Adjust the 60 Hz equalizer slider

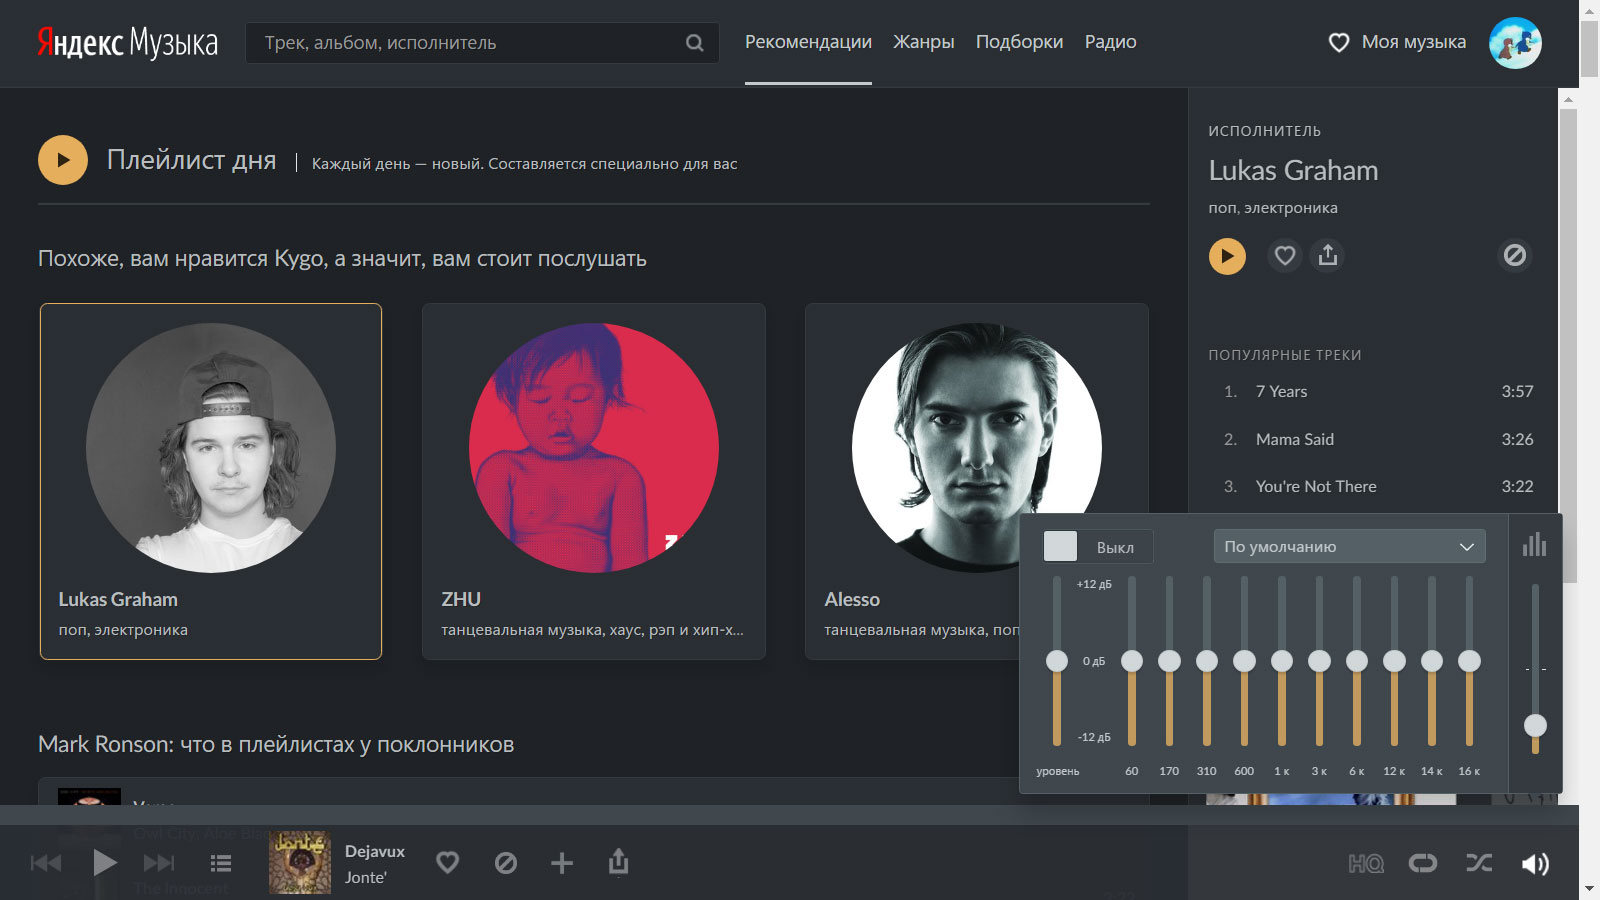pyautogui.click(x=1132, y=661)
